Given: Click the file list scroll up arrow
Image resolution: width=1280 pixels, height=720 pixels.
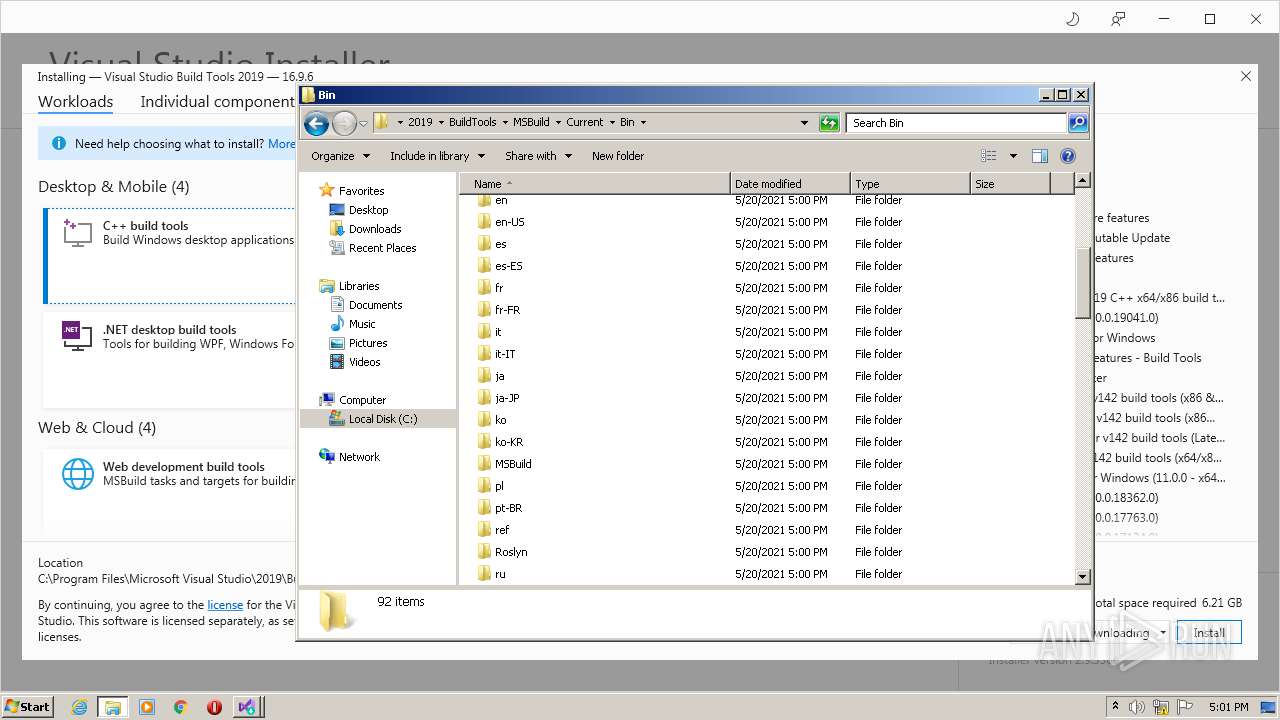Looking at the screenshot, I should coord(1082,181).
